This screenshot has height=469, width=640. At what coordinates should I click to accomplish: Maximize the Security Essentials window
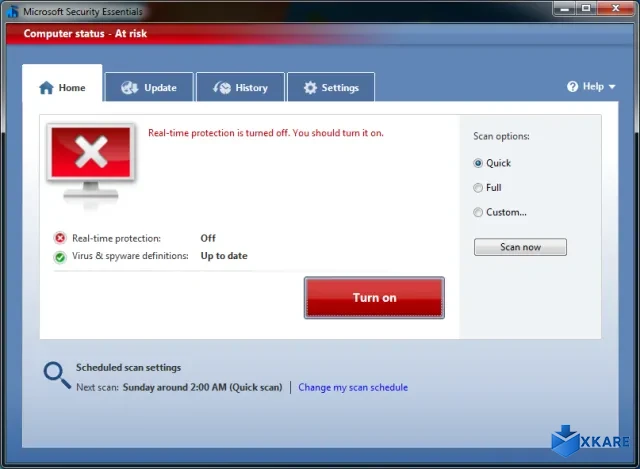tap(586, 8)
